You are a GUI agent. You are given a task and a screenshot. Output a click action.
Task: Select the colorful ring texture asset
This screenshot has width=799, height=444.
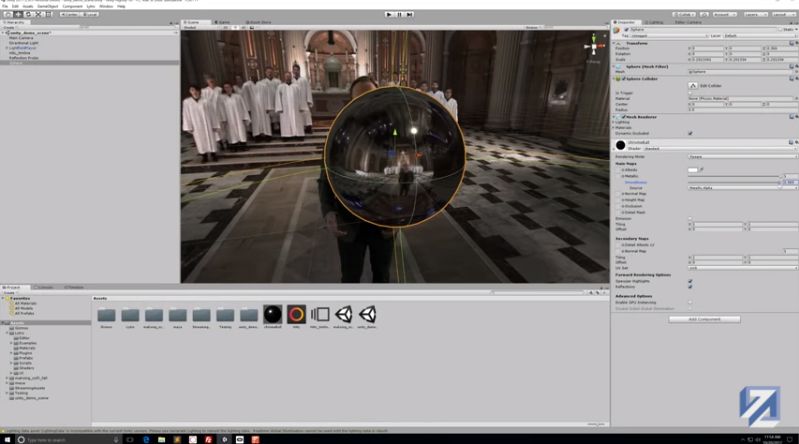[x=296, y=315]
